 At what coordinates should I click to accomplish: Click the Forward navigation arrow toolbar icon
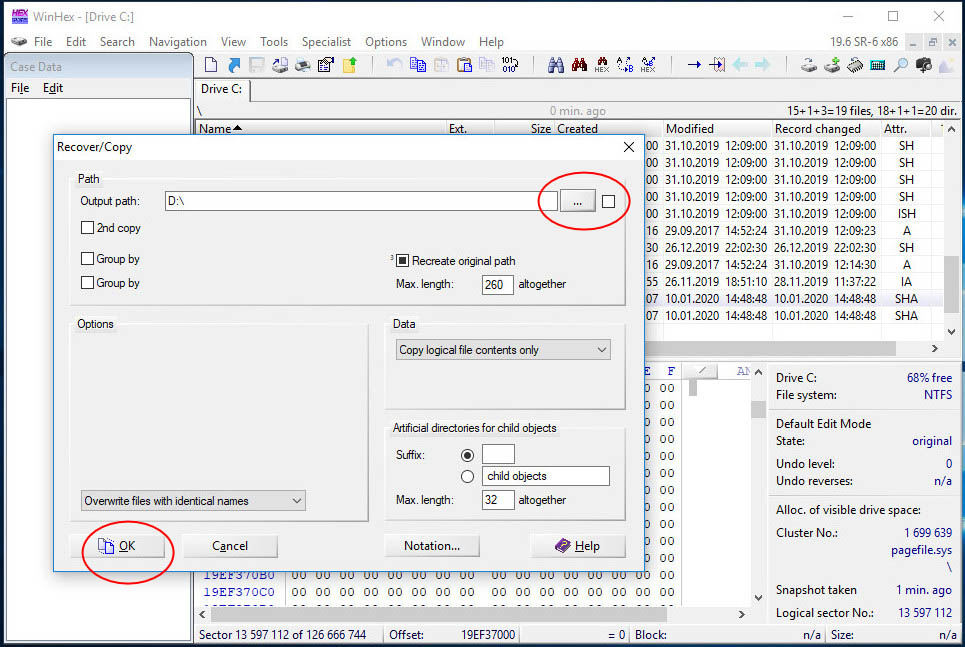tap(763, 65)
